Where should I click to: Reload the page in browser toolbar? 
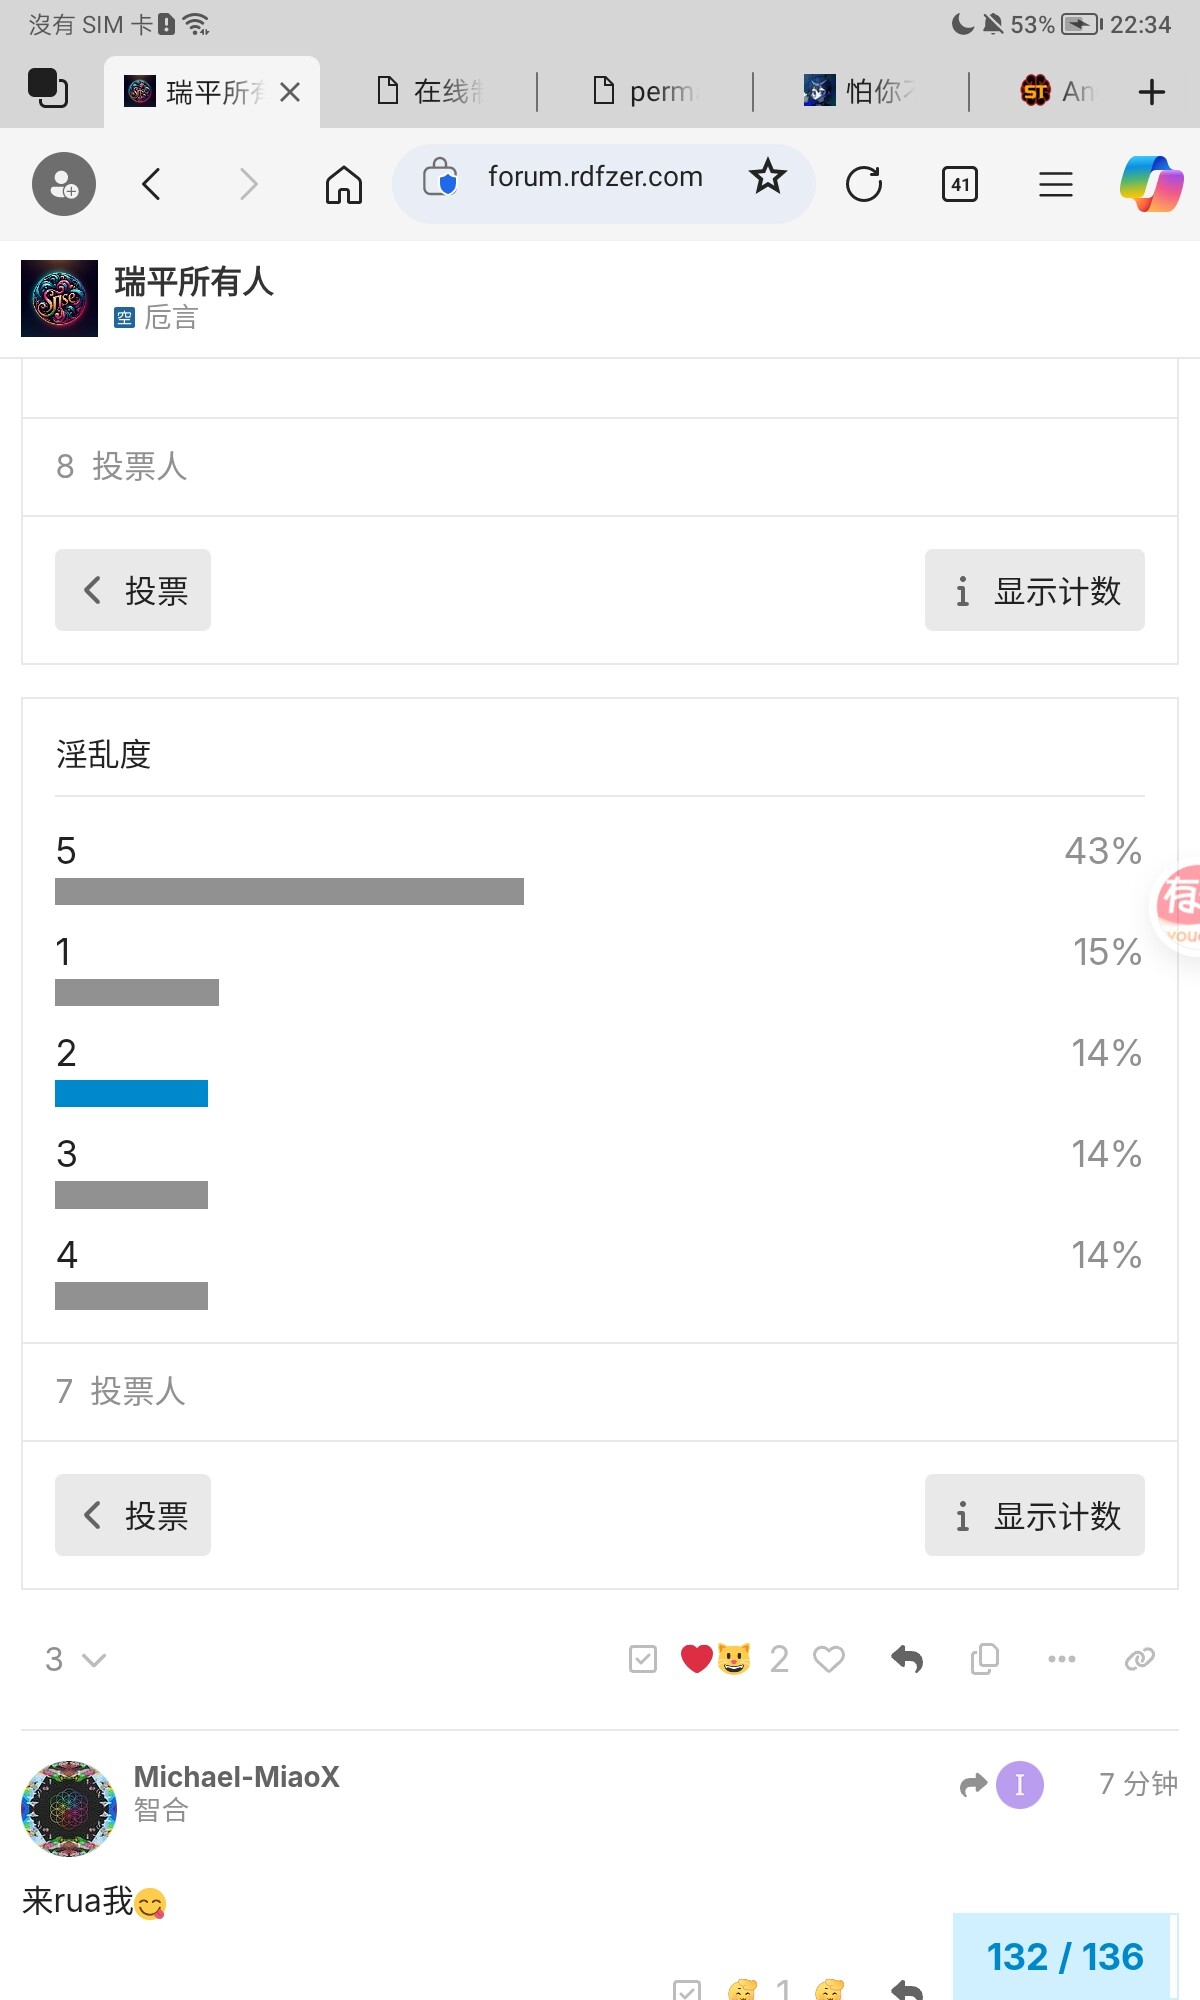(864, 184)
